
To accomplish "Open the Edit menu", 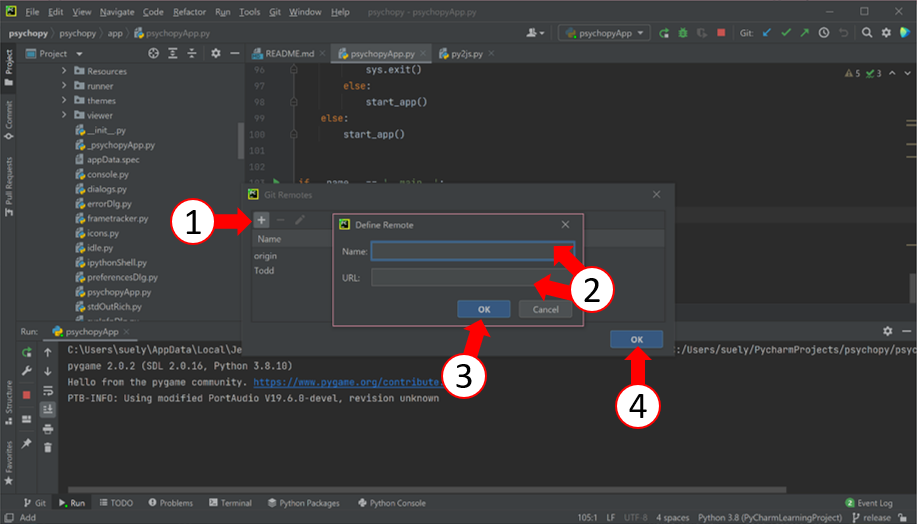I will [56, 12].
